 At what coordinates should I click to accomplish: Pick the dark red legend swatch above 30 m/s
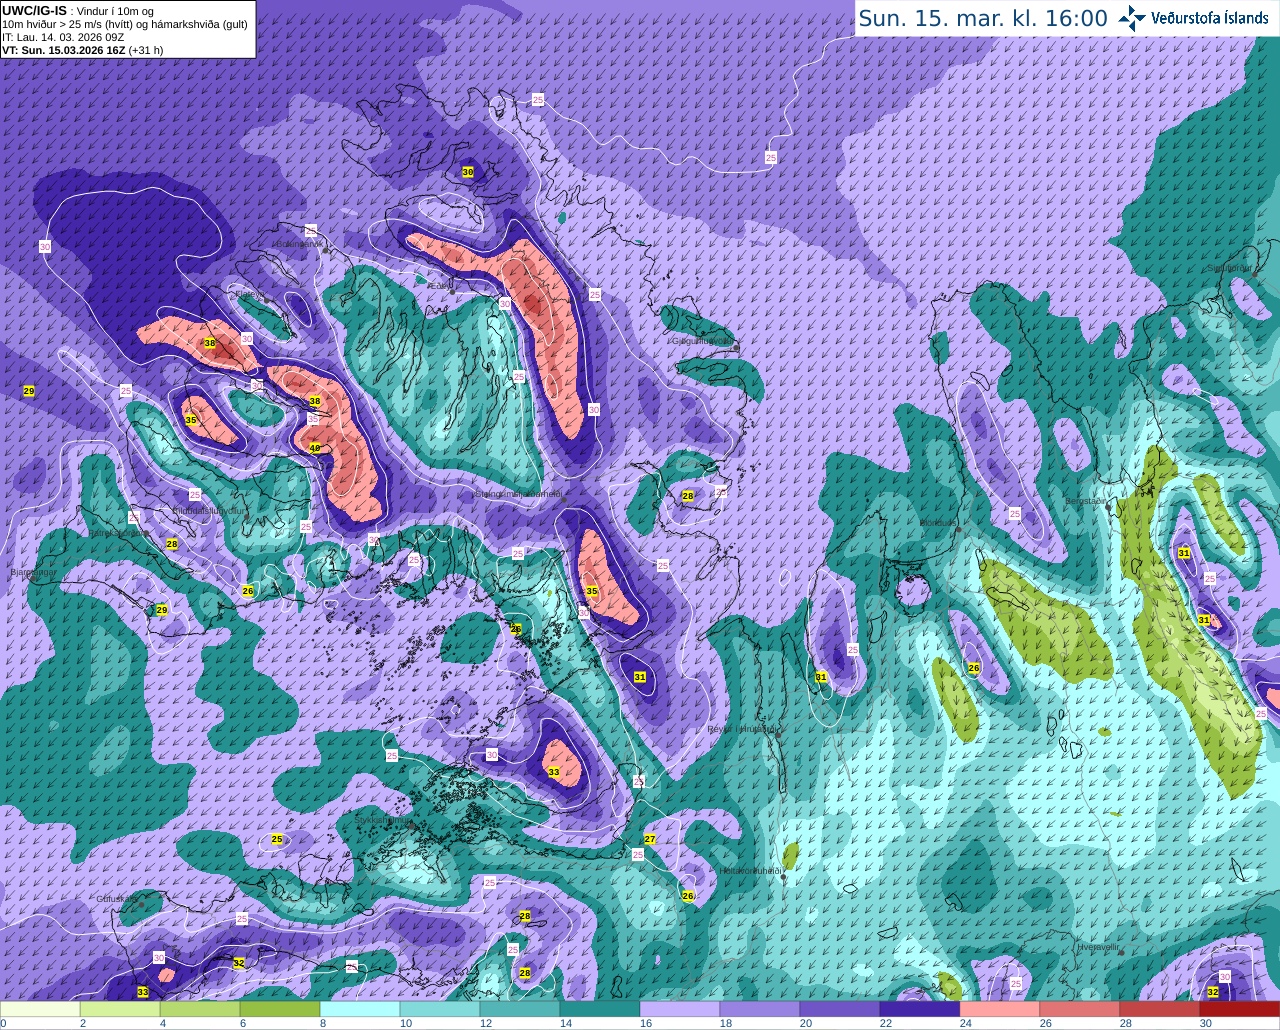click(1240, 1009)
